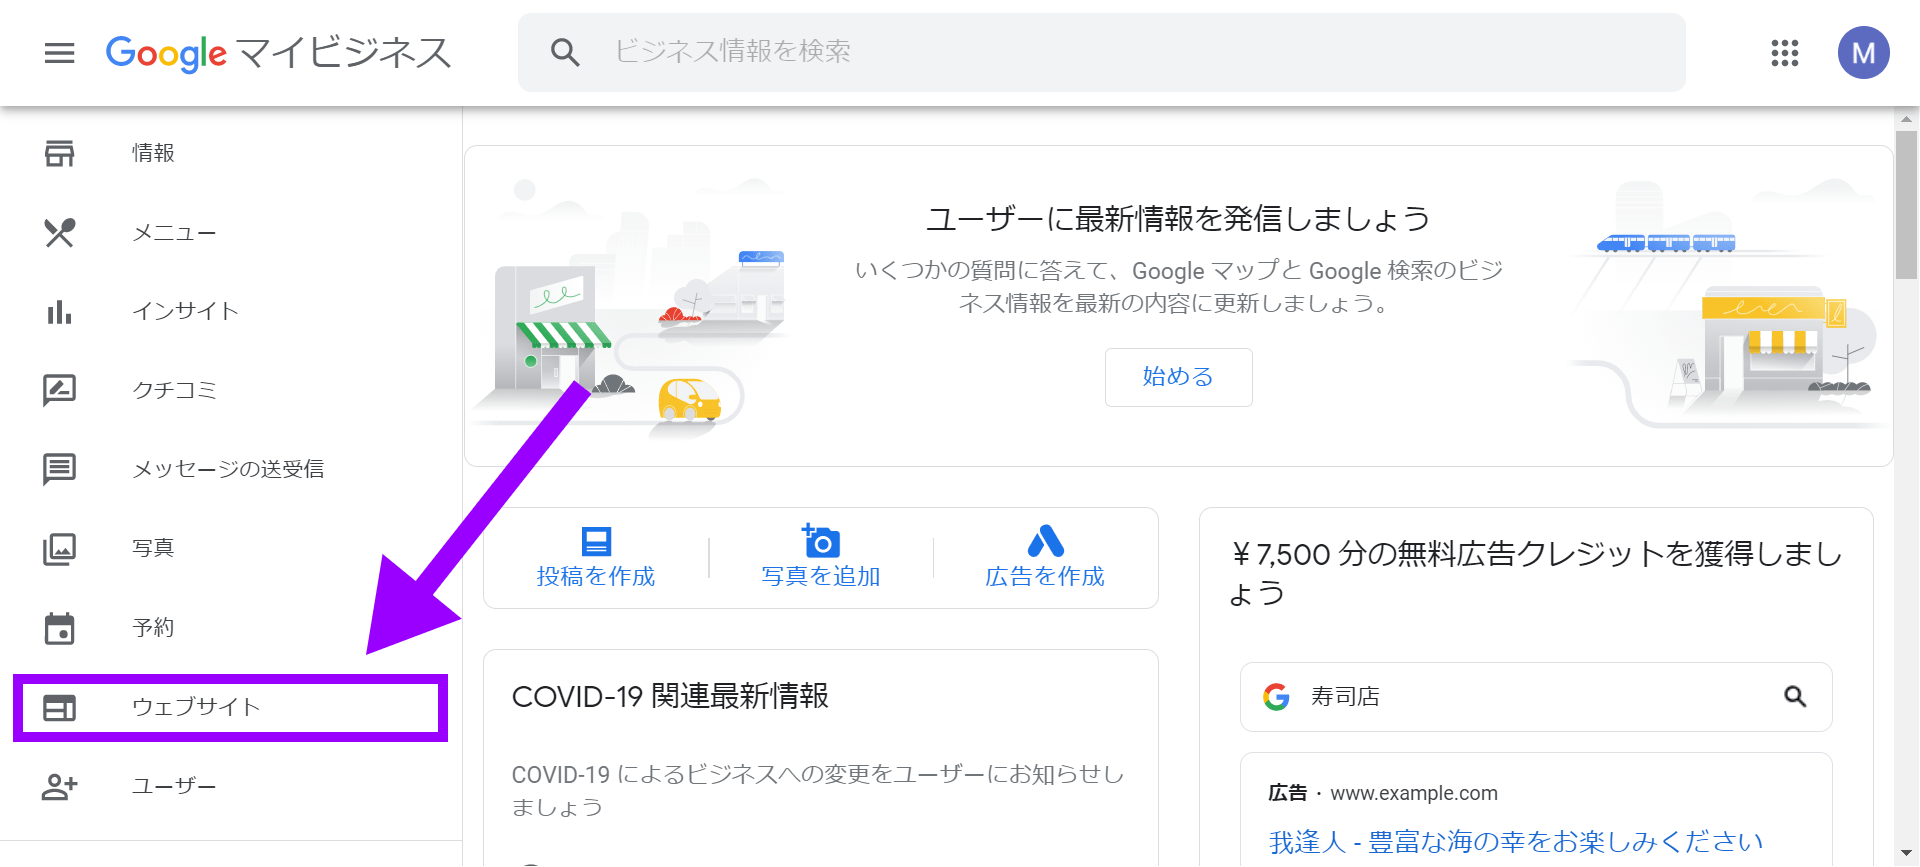Screen dimensions: 1920x867
Task: Click the magnifier icon in the 寿司店 preview
Action: click(x=1795, y=696)
